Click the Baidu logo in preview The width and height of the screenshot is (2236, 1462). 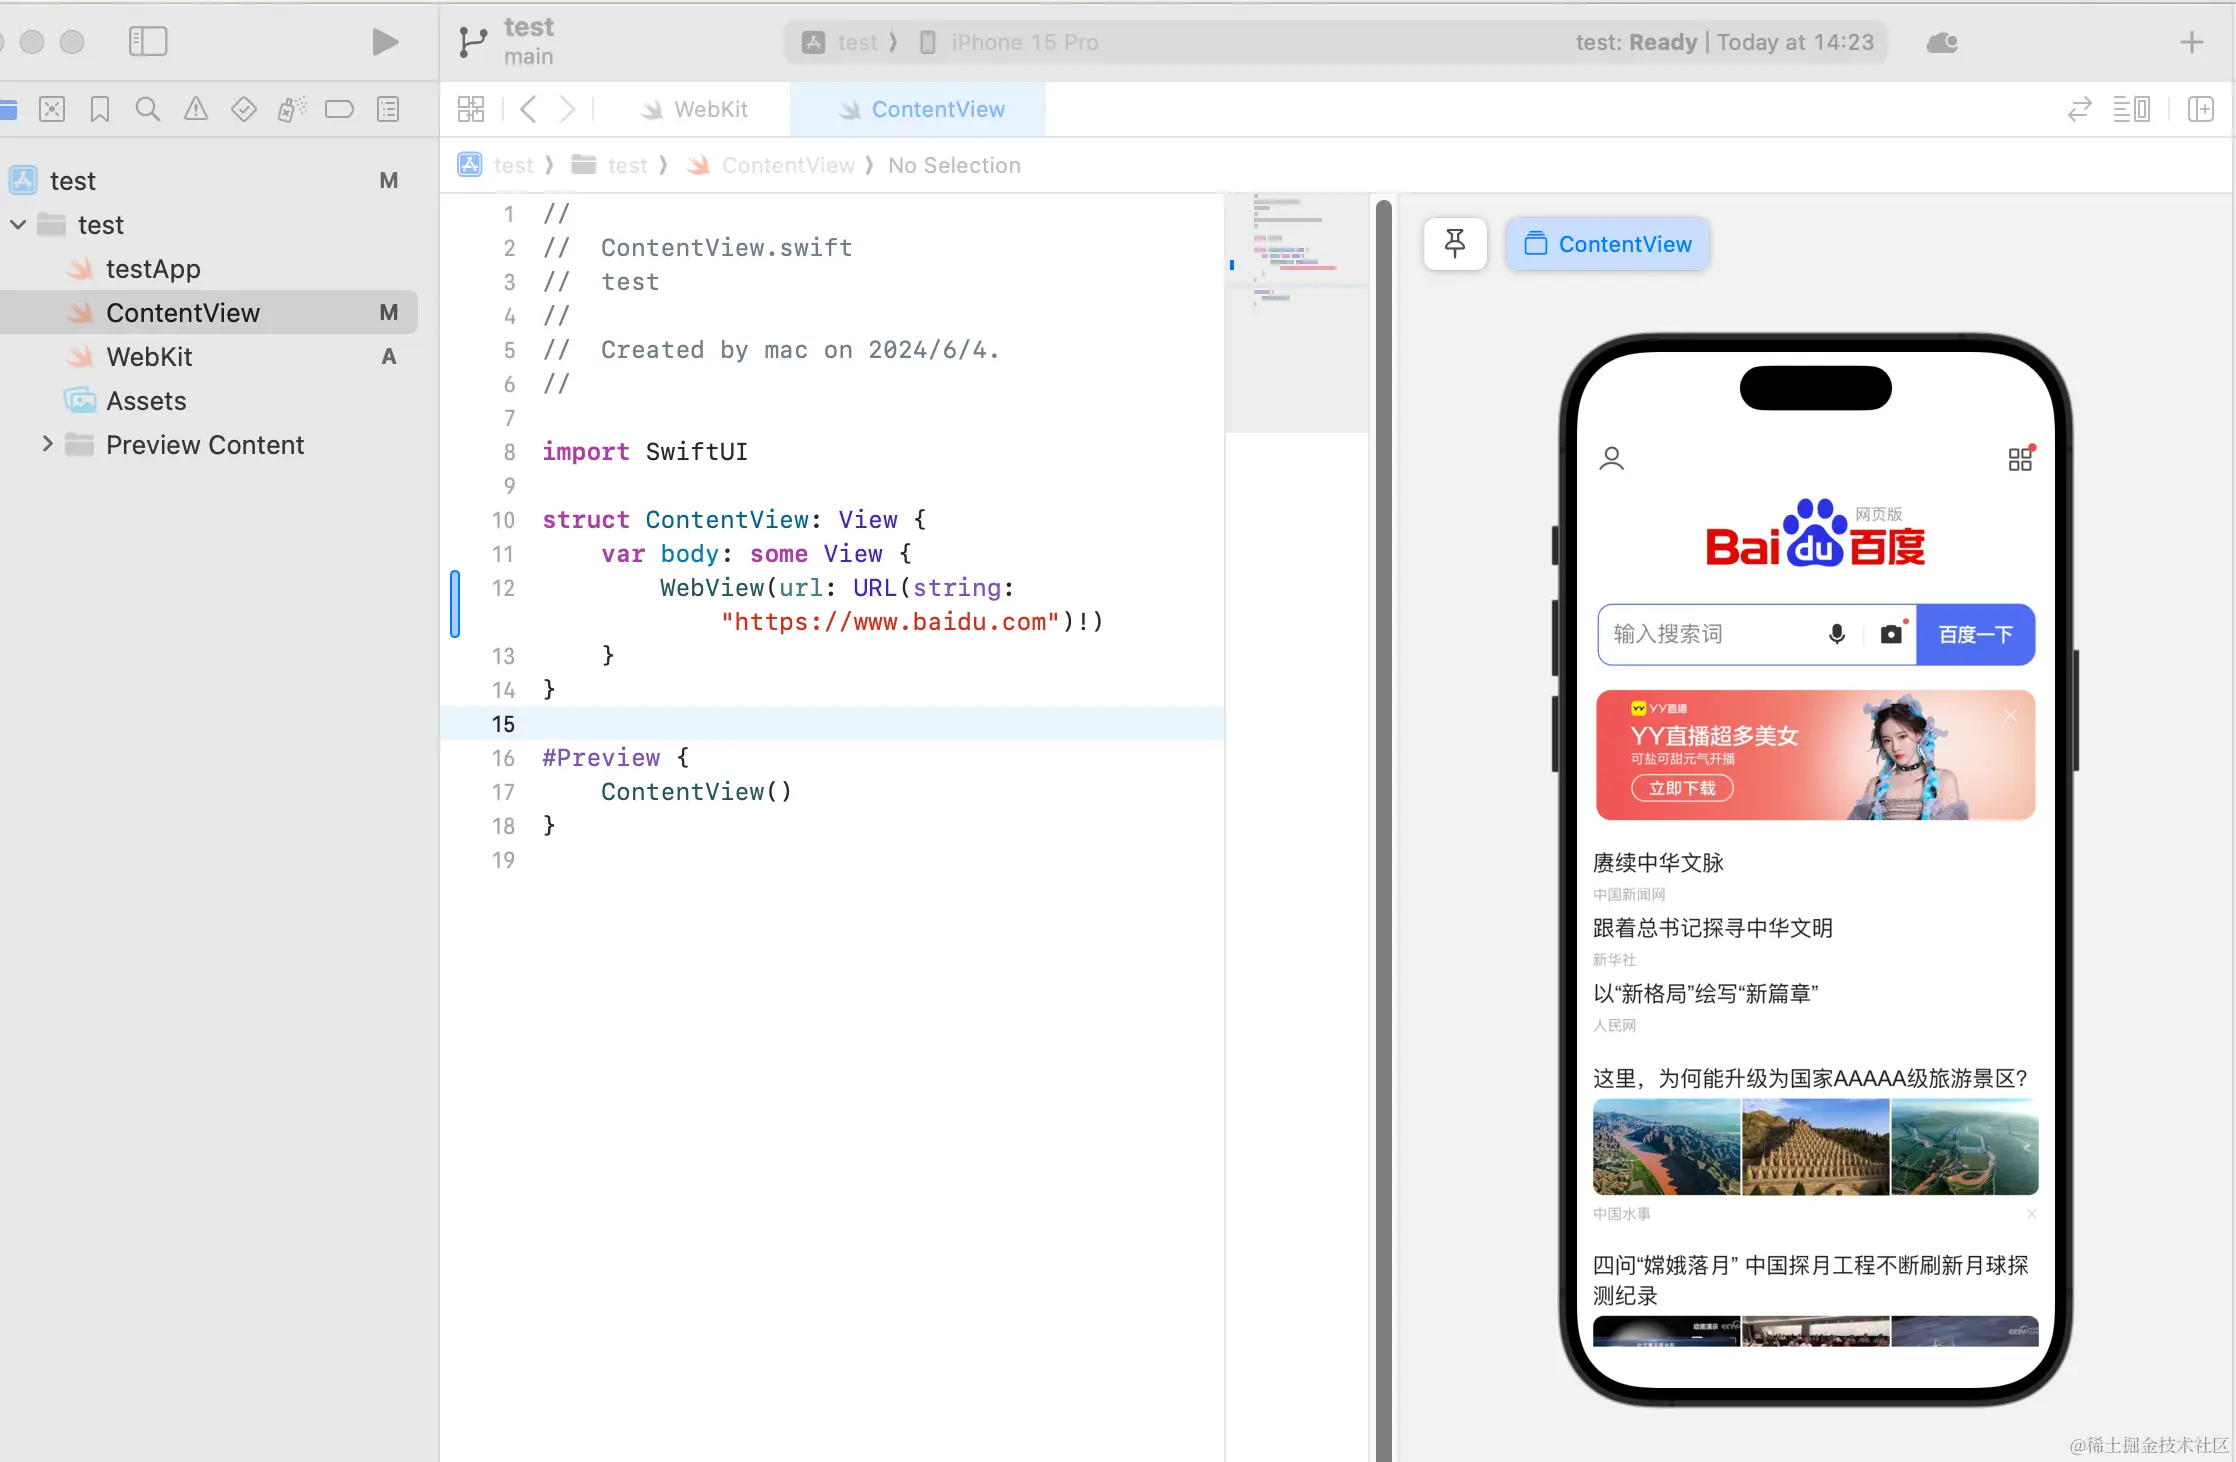coord(1815,533)
